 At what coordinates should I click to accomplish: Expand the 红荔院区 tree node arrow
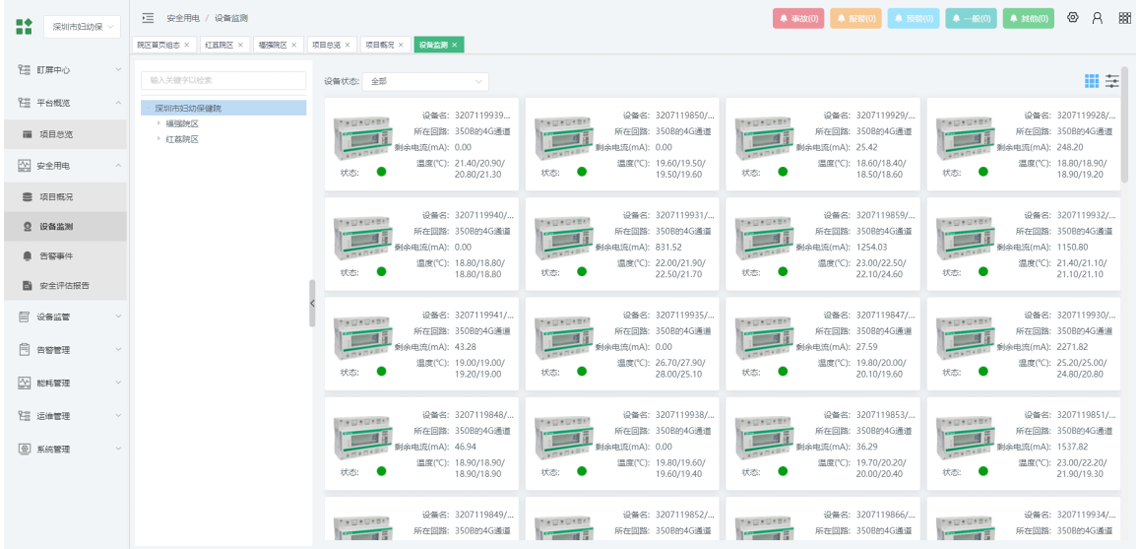pos(159,138)
